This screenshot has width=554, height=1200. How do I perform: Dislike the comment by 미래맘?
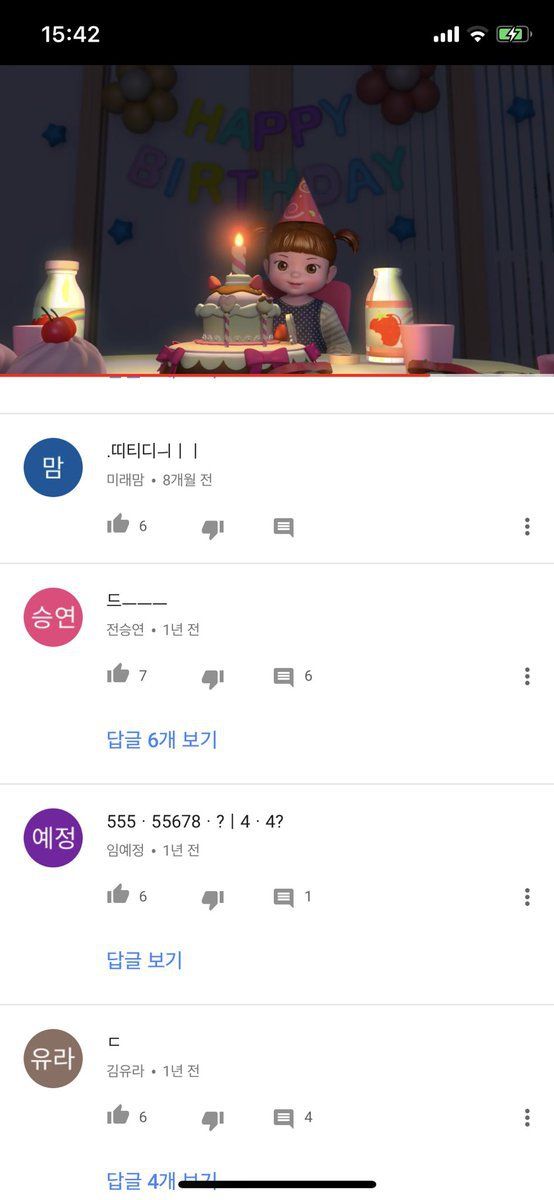point(213,528)
